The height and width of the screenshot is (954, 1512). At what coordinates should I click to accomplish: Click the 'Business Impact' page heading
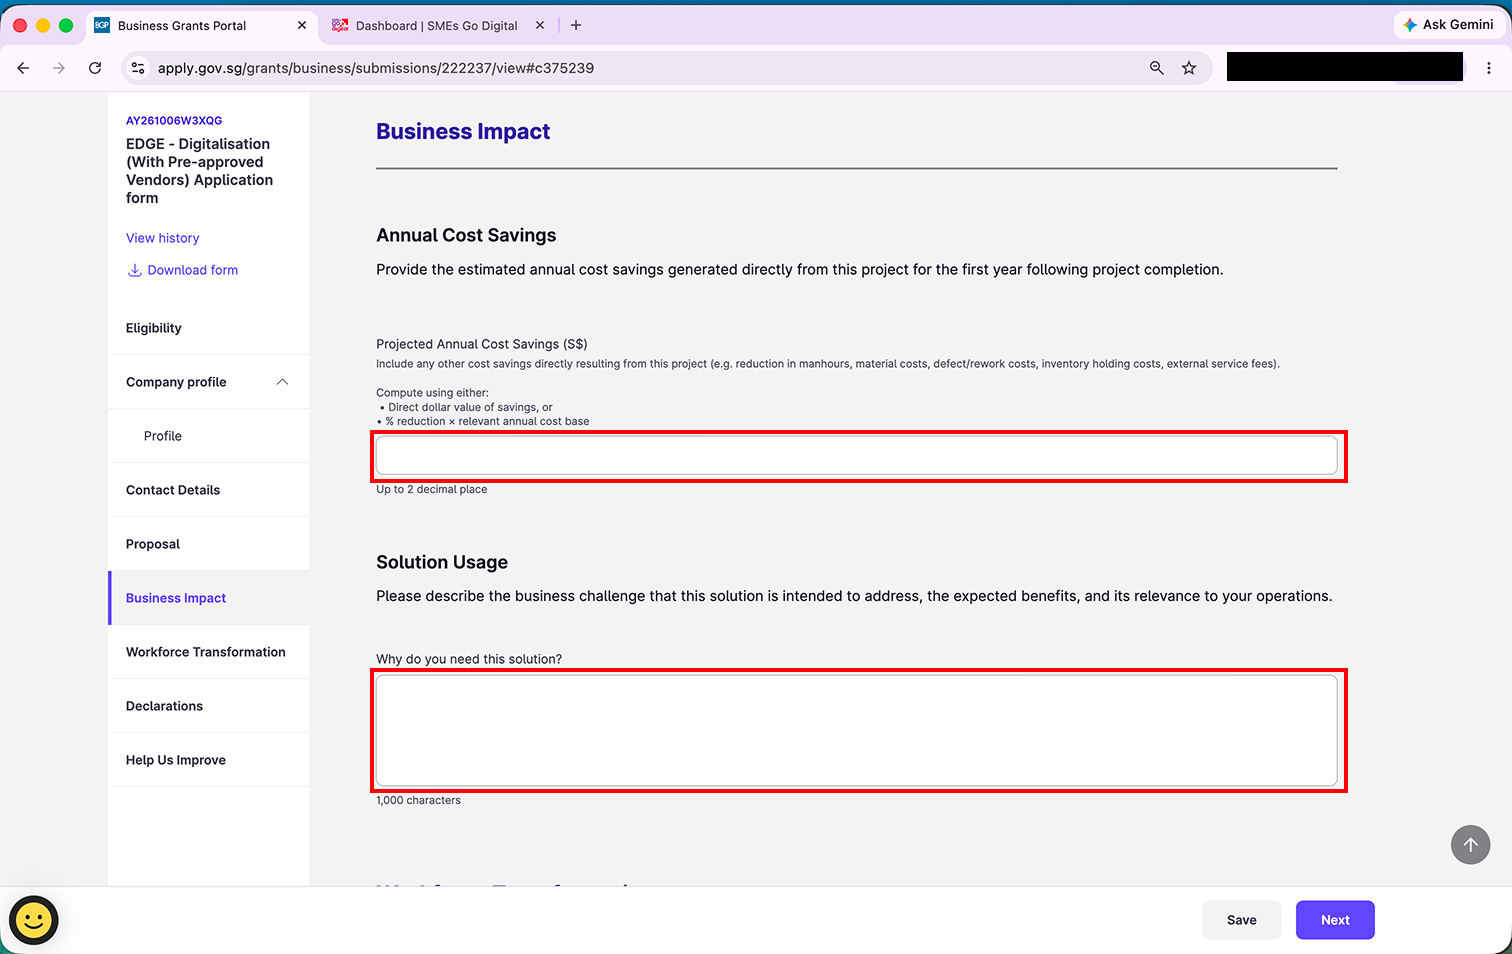463,132
